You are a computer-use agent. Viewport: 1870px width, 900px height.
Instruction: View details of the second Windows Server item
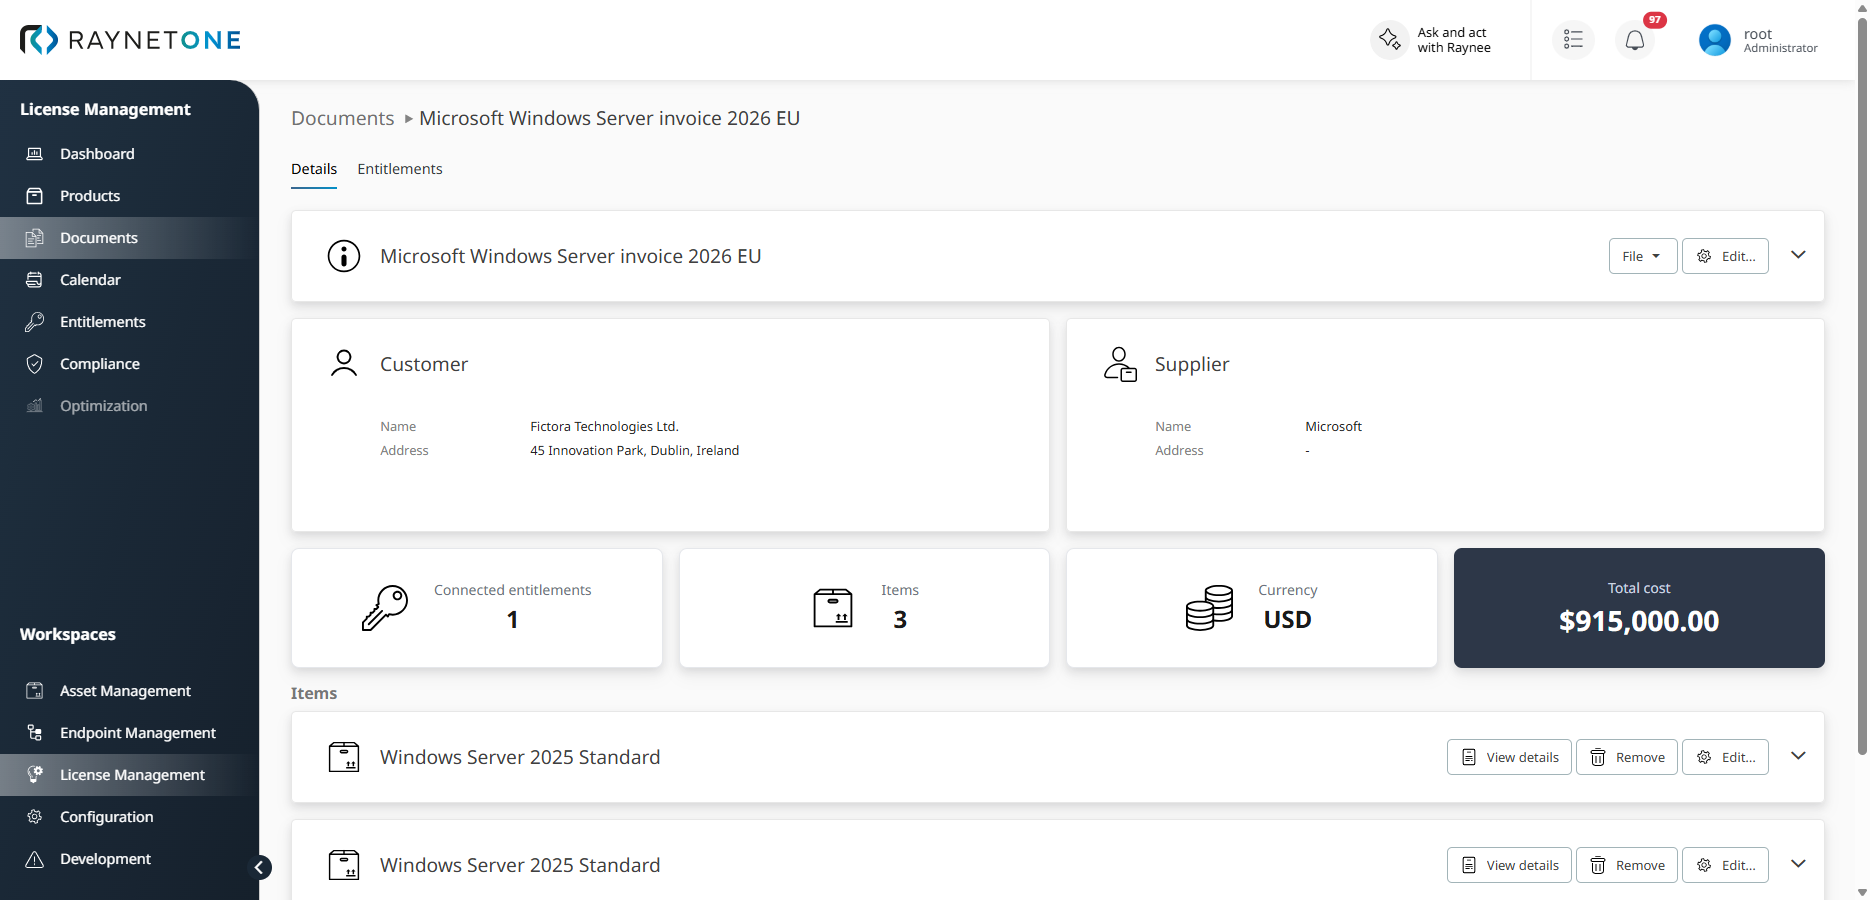tap(1509, 865)
